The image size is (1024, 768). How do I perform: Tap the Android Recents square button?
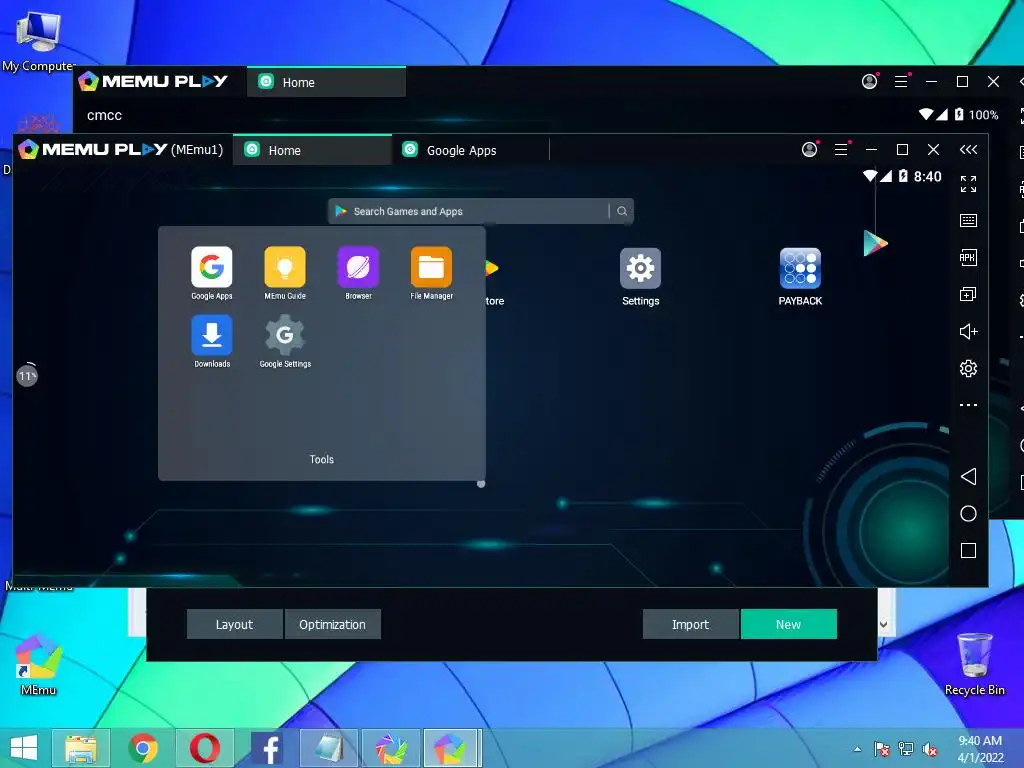pyautogui.click(x=968, y=551)
